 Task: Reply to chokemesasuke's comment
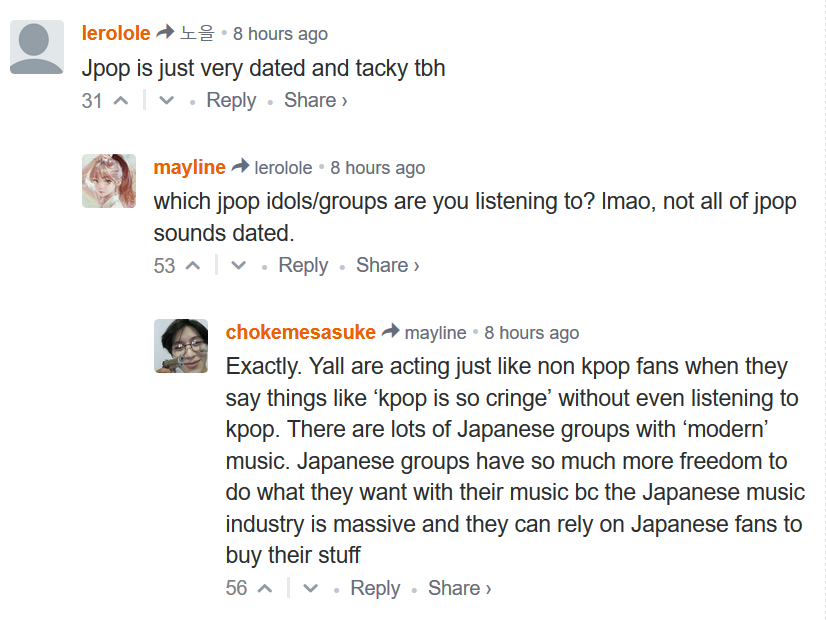point(375,589)
